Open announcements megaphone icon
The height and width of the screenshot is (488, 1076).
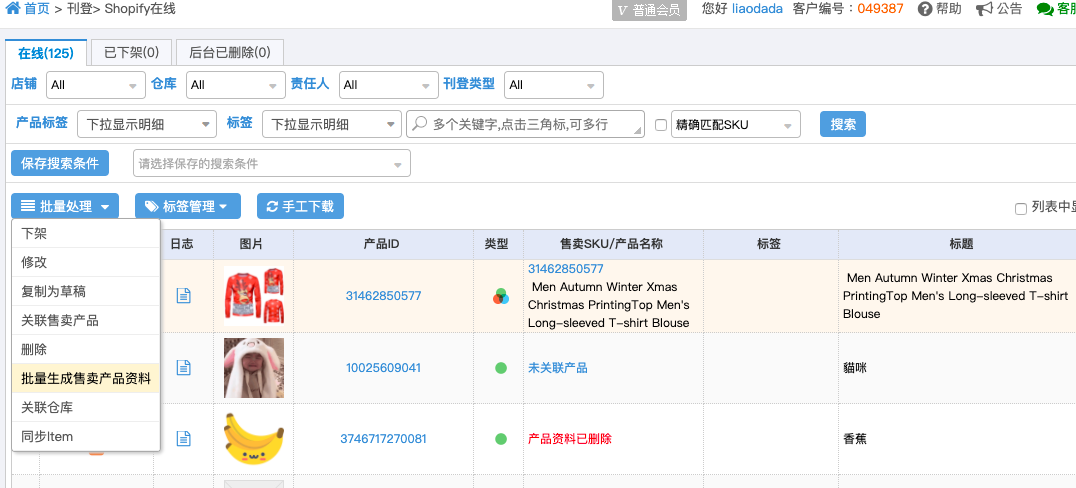tap(984, 9)
